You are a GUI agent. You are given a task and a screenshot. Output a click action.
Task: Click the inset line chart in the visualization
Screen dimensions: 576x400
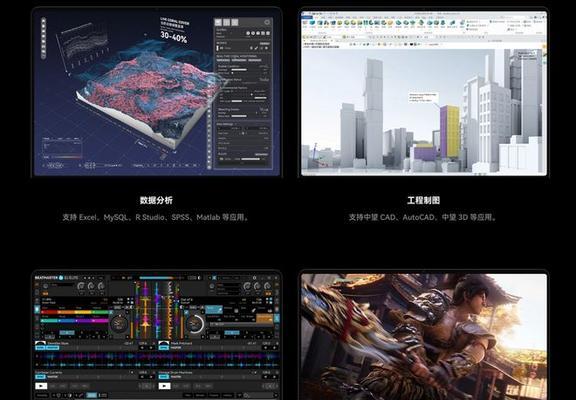pos(84,47)
